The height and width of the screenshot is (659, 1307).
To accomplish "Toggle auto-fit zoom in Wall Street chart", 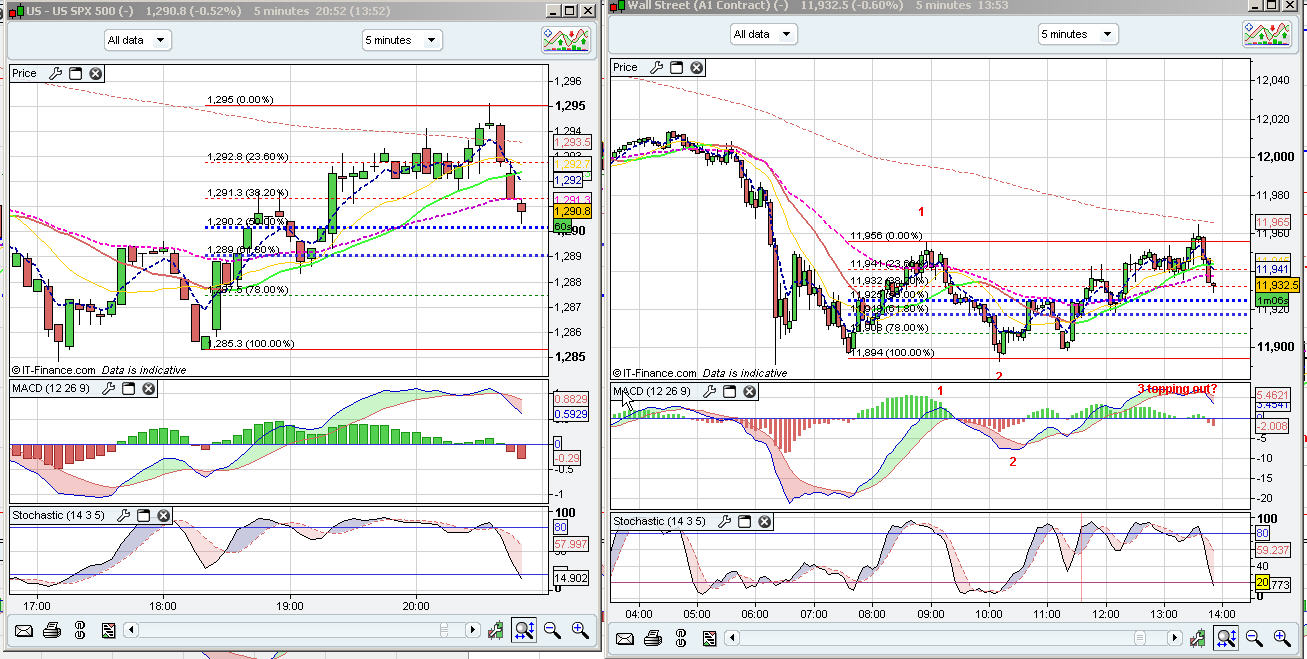I will tap(1225, 637).
